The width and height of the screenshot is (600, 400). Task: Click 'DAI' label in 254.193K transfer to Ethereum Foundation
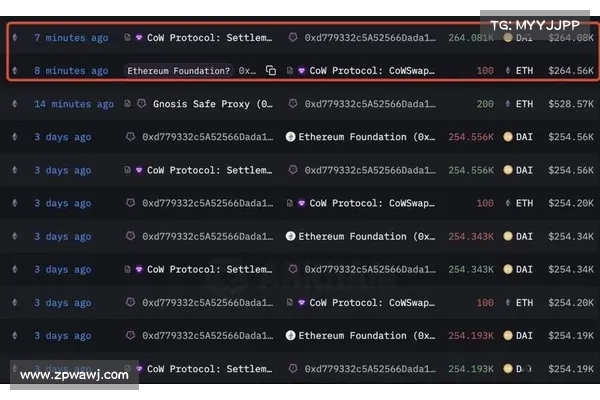[x=524, y=336]
